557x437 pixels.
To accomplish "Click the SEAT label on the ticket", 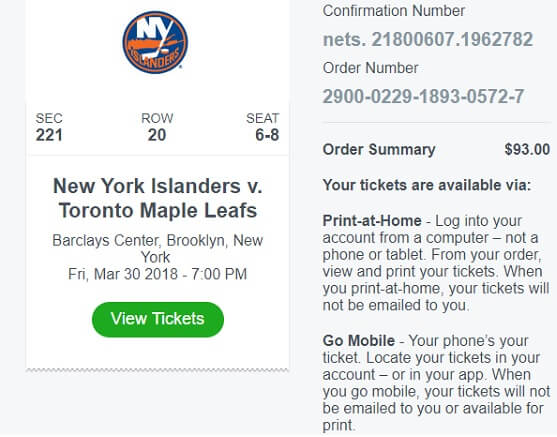I will pyautogui.click(x=263, y=118).
